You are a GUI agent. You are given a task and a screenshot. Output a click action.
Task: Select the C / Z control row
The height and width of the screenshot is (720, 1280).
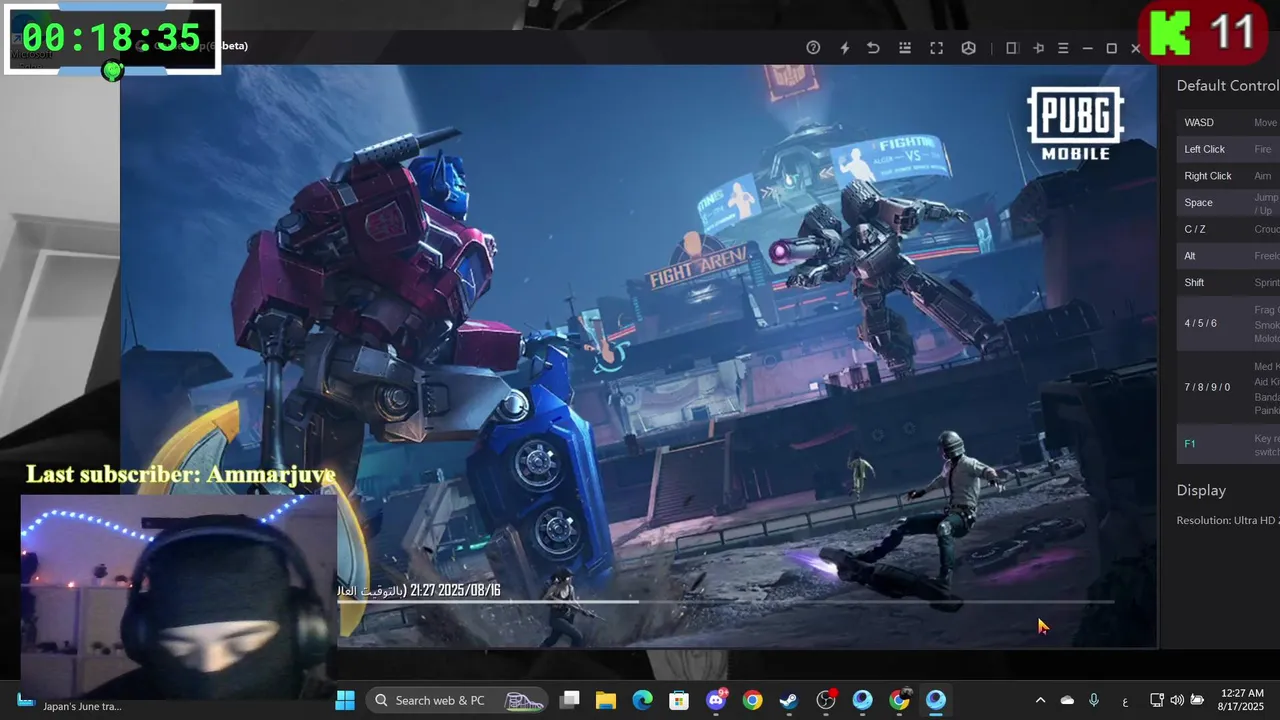coord(1228,229)
